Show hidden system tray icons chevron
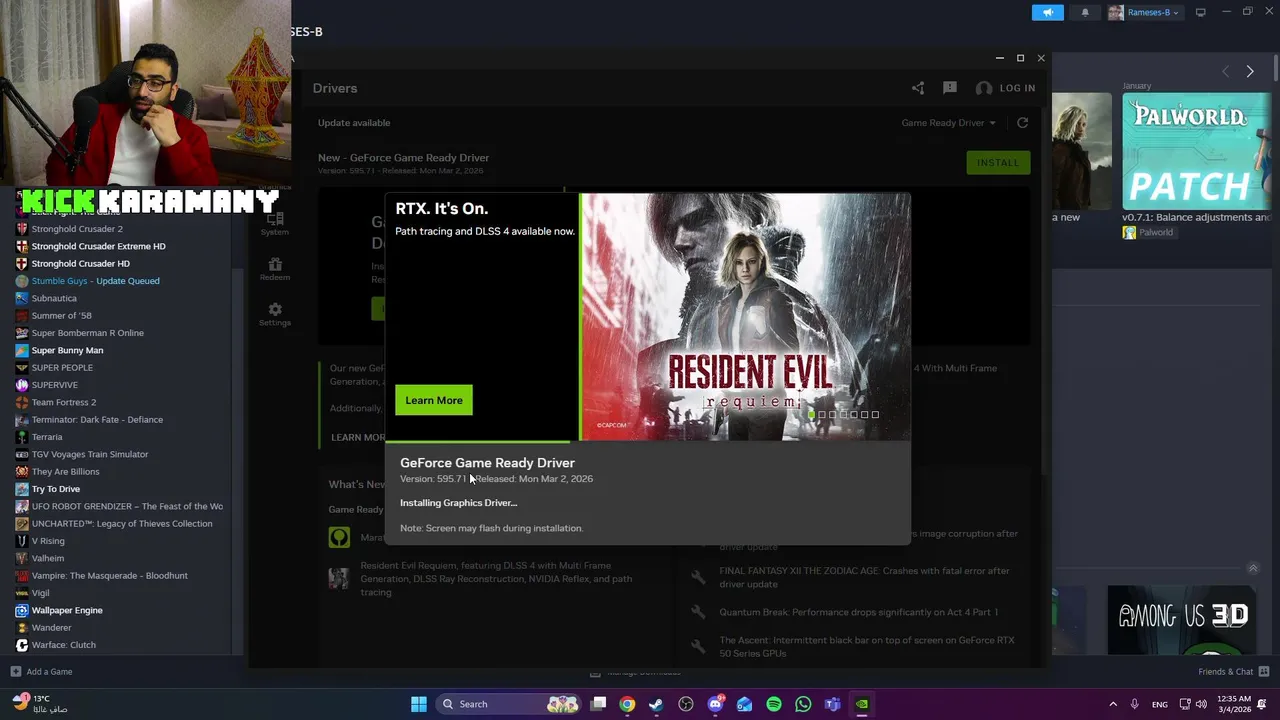This screenshot has height=720, width=1280. (1113, 704)
